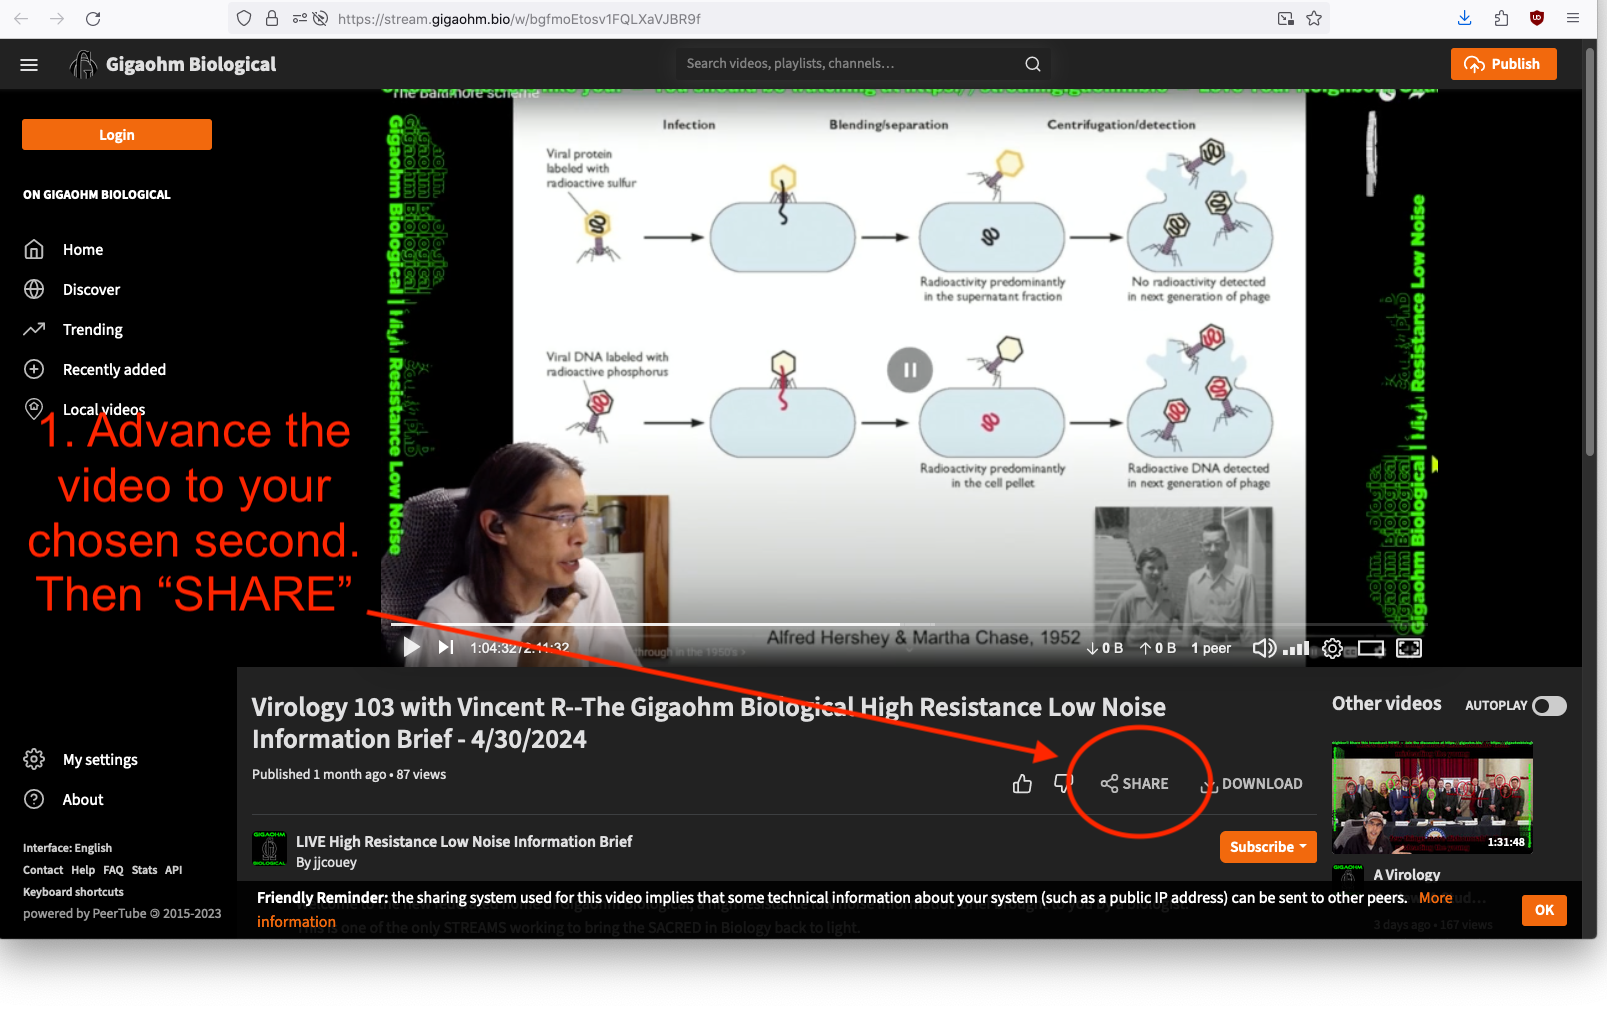Open Trending in sidebar

point(93,330)
